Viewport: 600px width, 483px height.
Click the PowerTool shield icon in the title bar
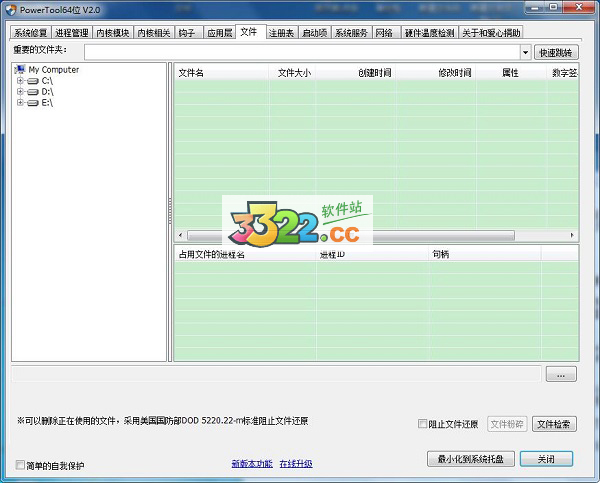[11, 10]
